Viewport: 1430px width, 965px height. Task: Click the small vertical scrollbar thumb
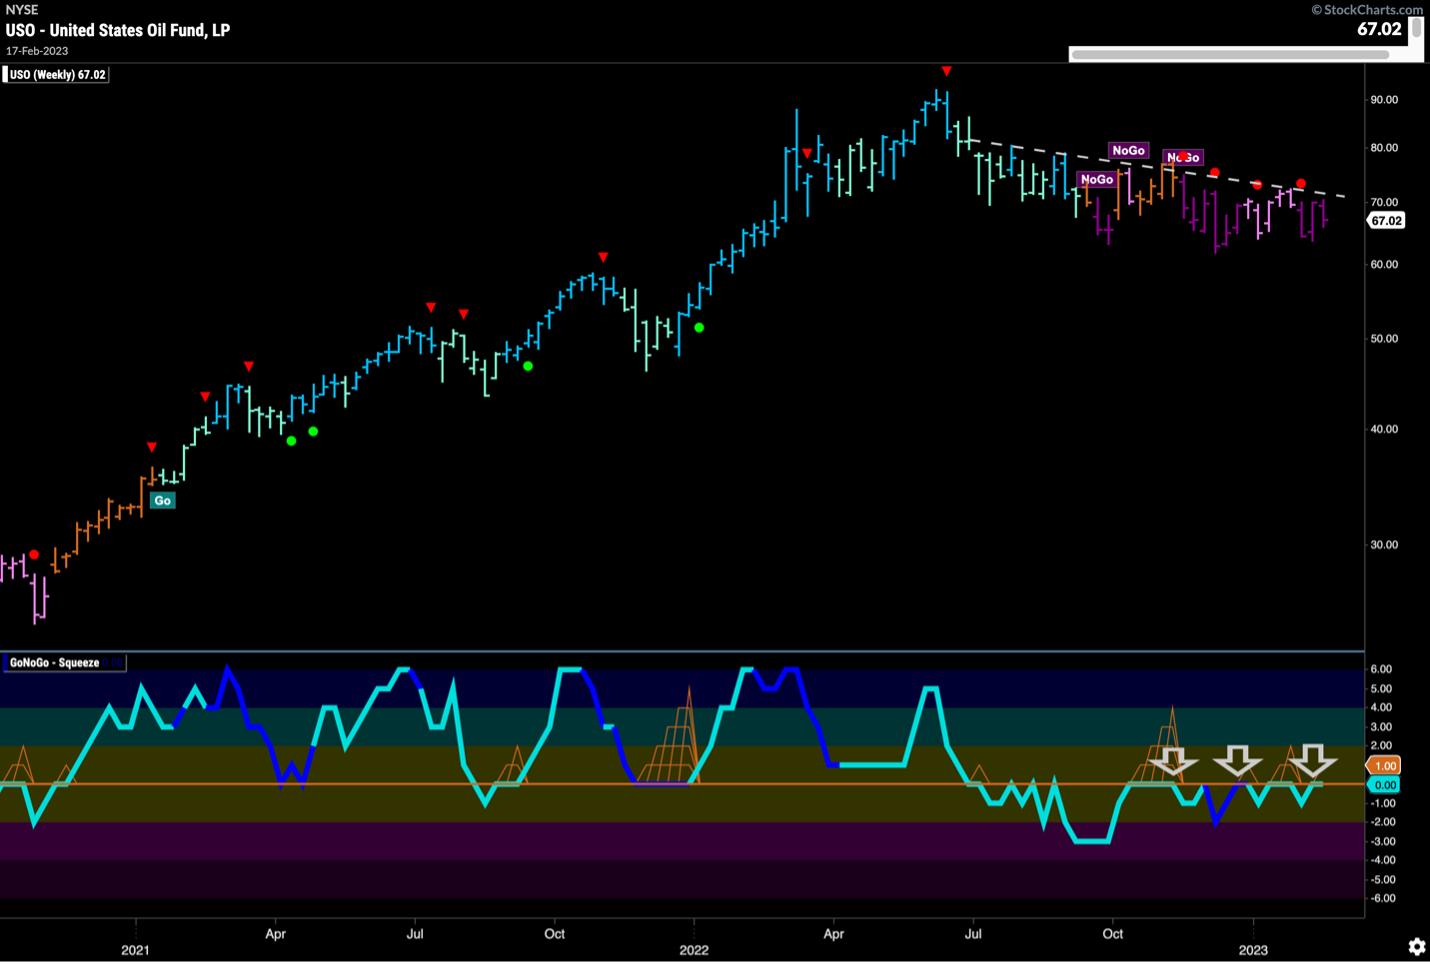(1416, 29)
